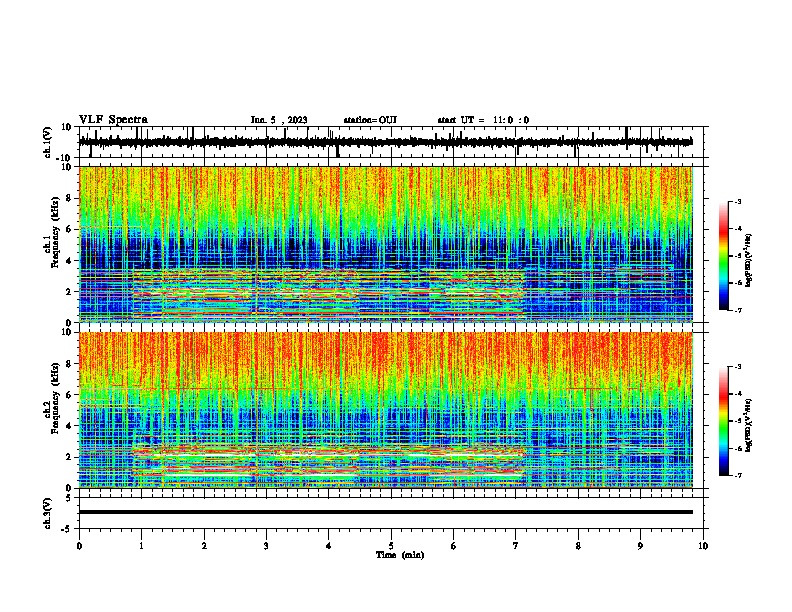This screenshot has width=792, height=612.
Task: Click the '2' kHz tick on ch.2 spectrogram
Action: click(x=70, y=457)
